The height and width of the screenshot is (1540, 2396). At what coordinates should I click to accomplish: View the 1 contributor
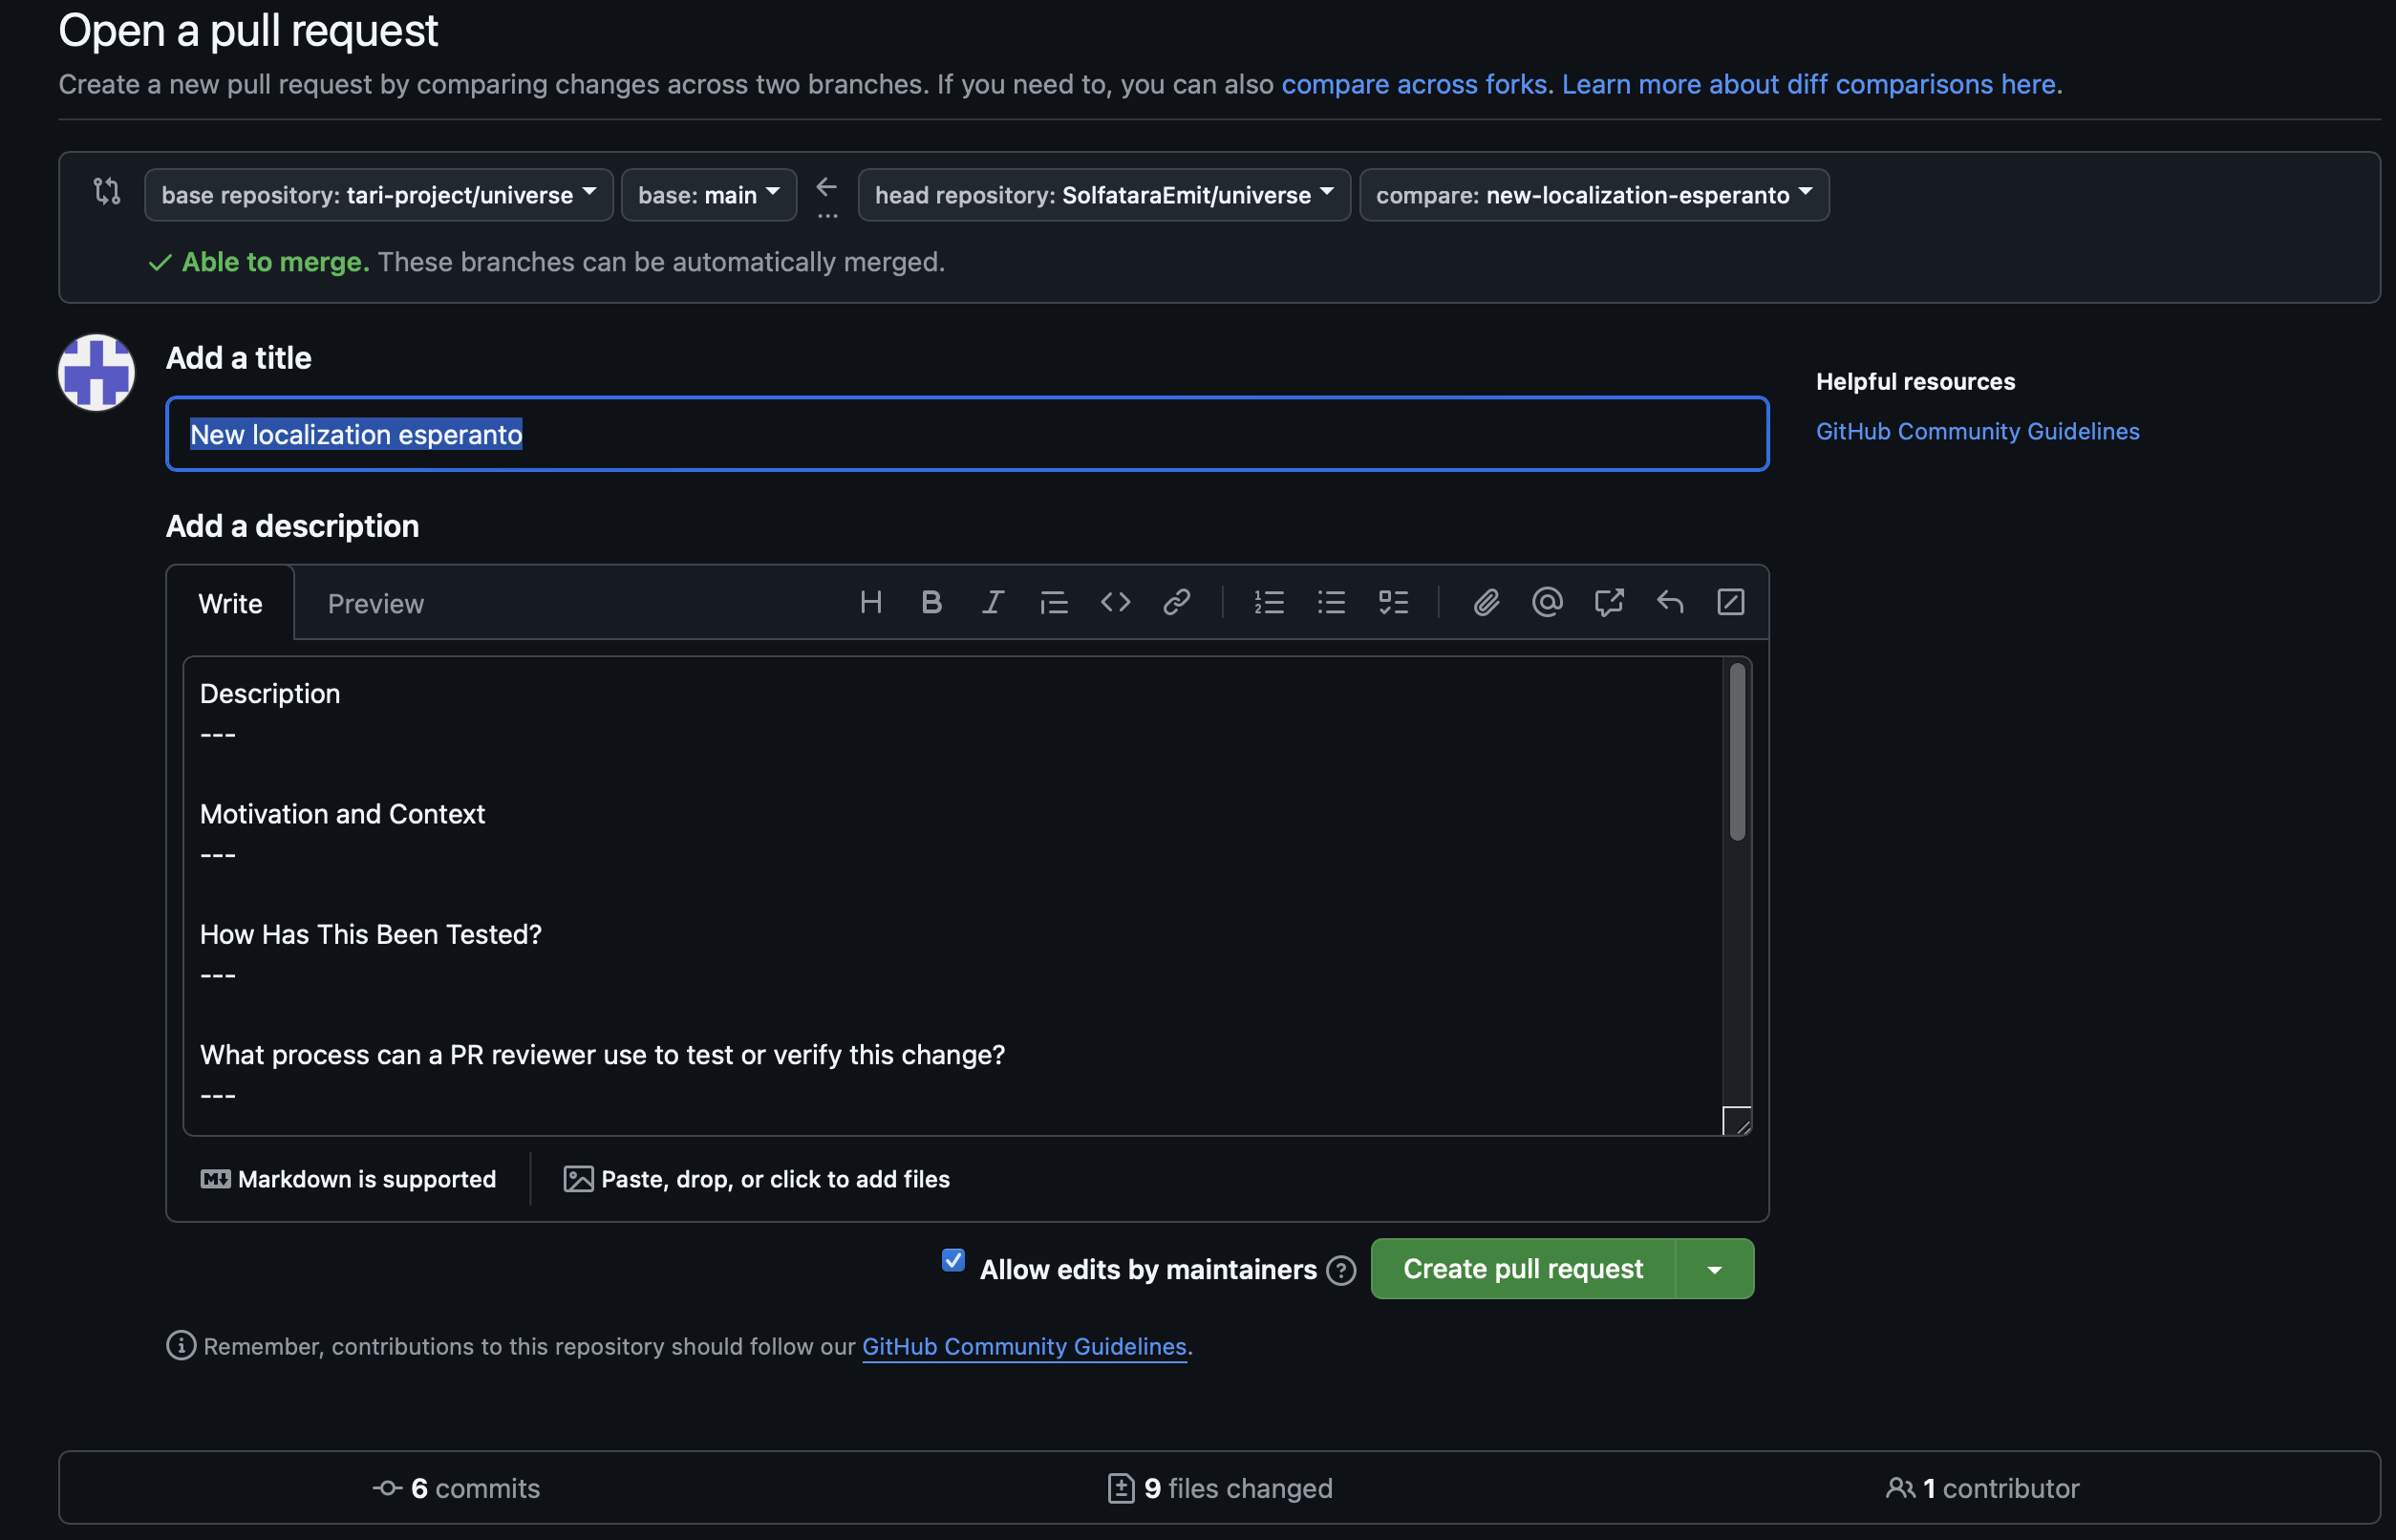[1982, 1488]
